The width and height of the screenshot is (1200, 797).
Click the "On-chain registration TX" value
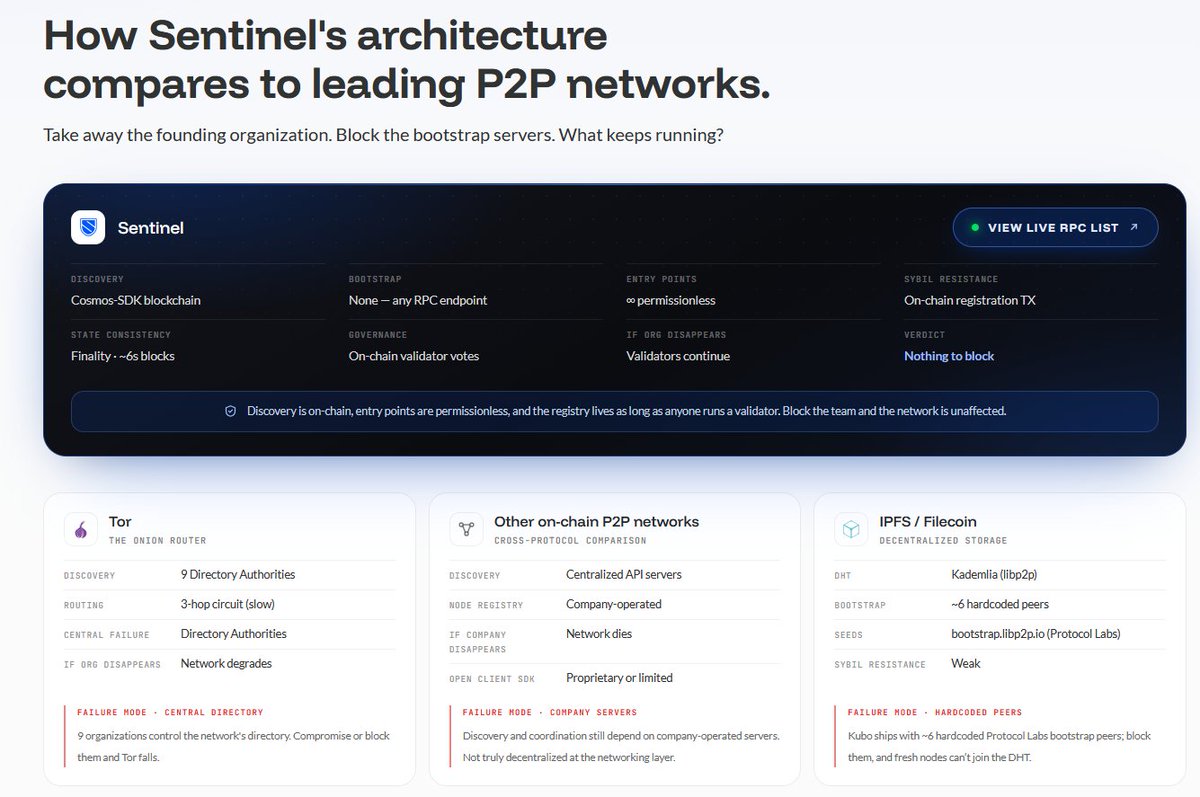point(970,300)
